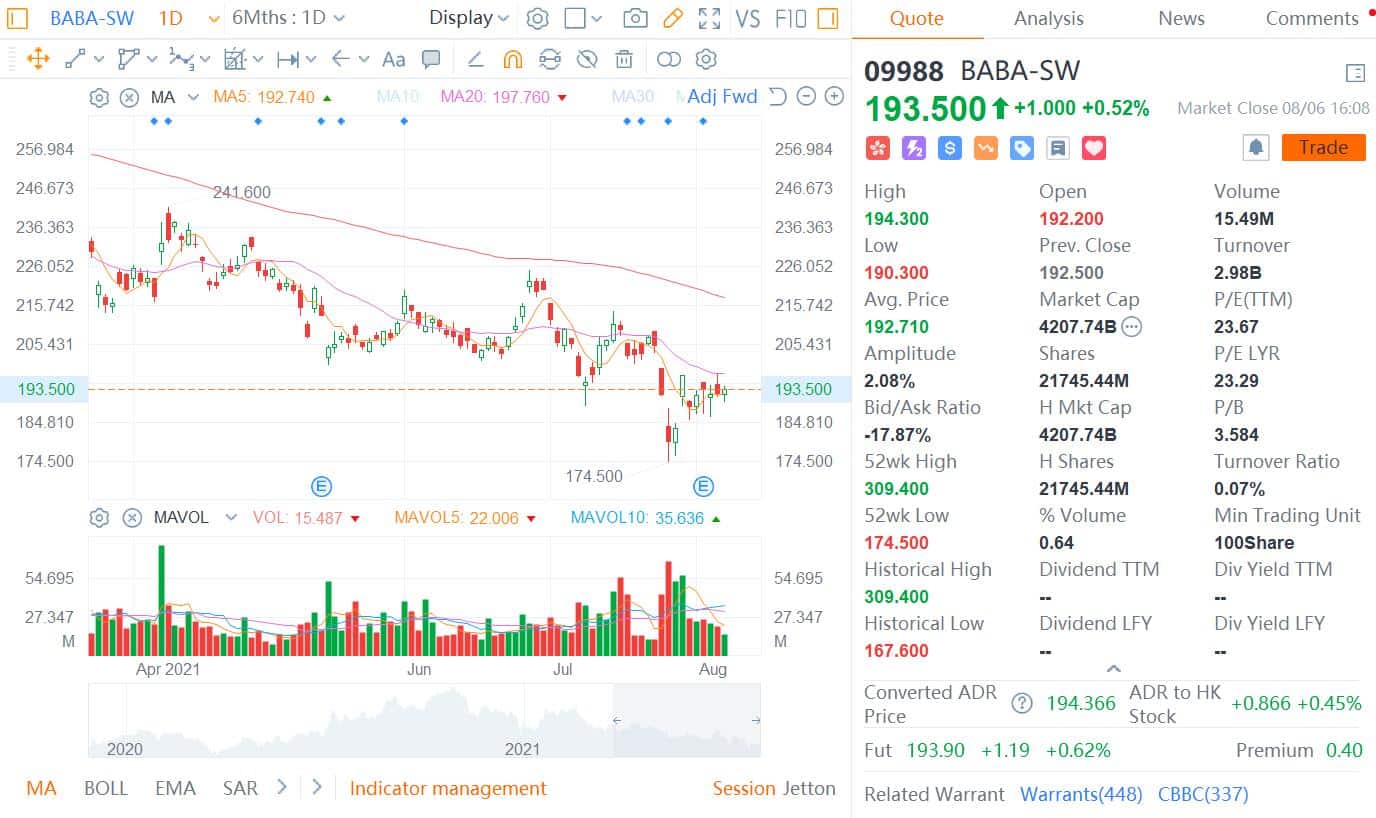Select the drawing pencil tool
Screen dimensions: 1376x818
[671, 17]
